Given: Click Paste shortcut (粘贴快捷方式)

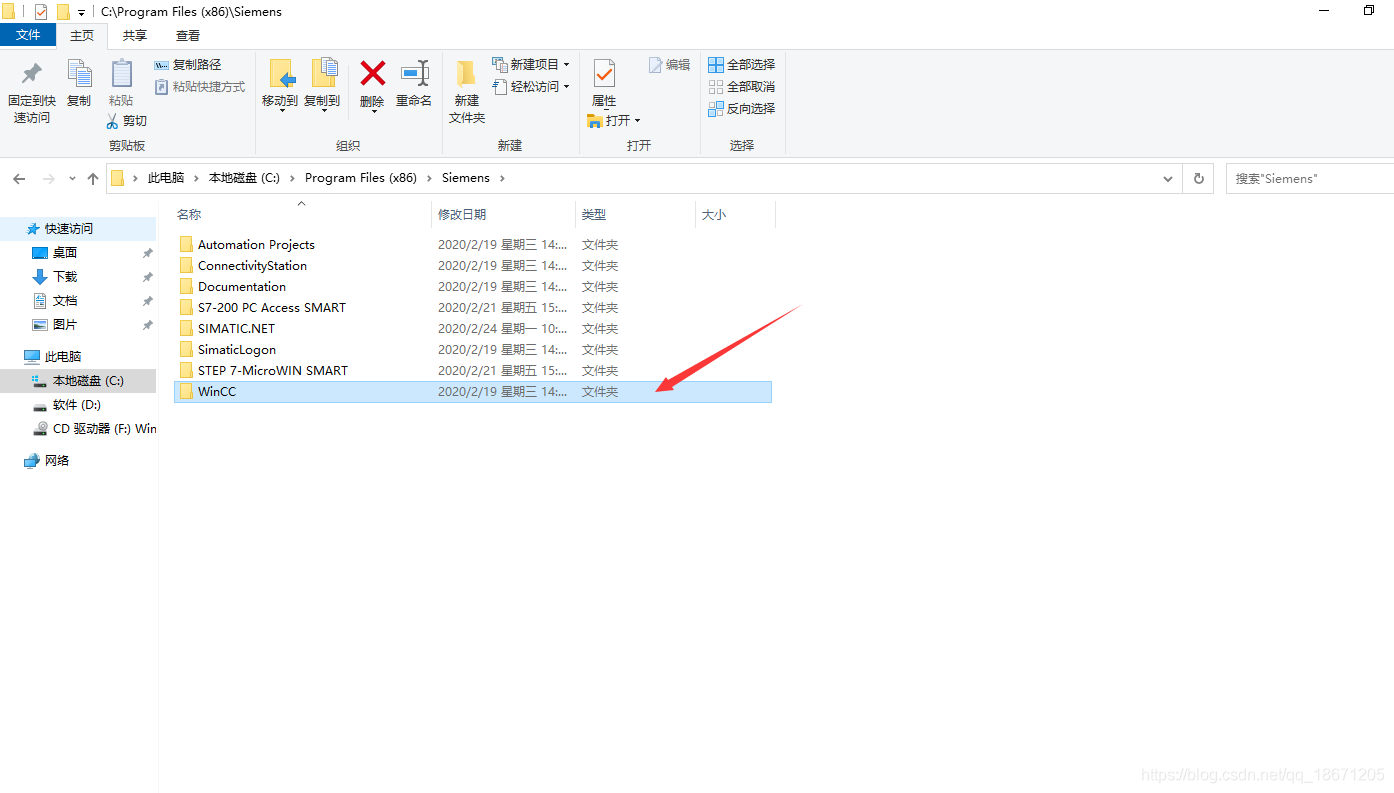Looking at the screenshot, I should [200, 87].
